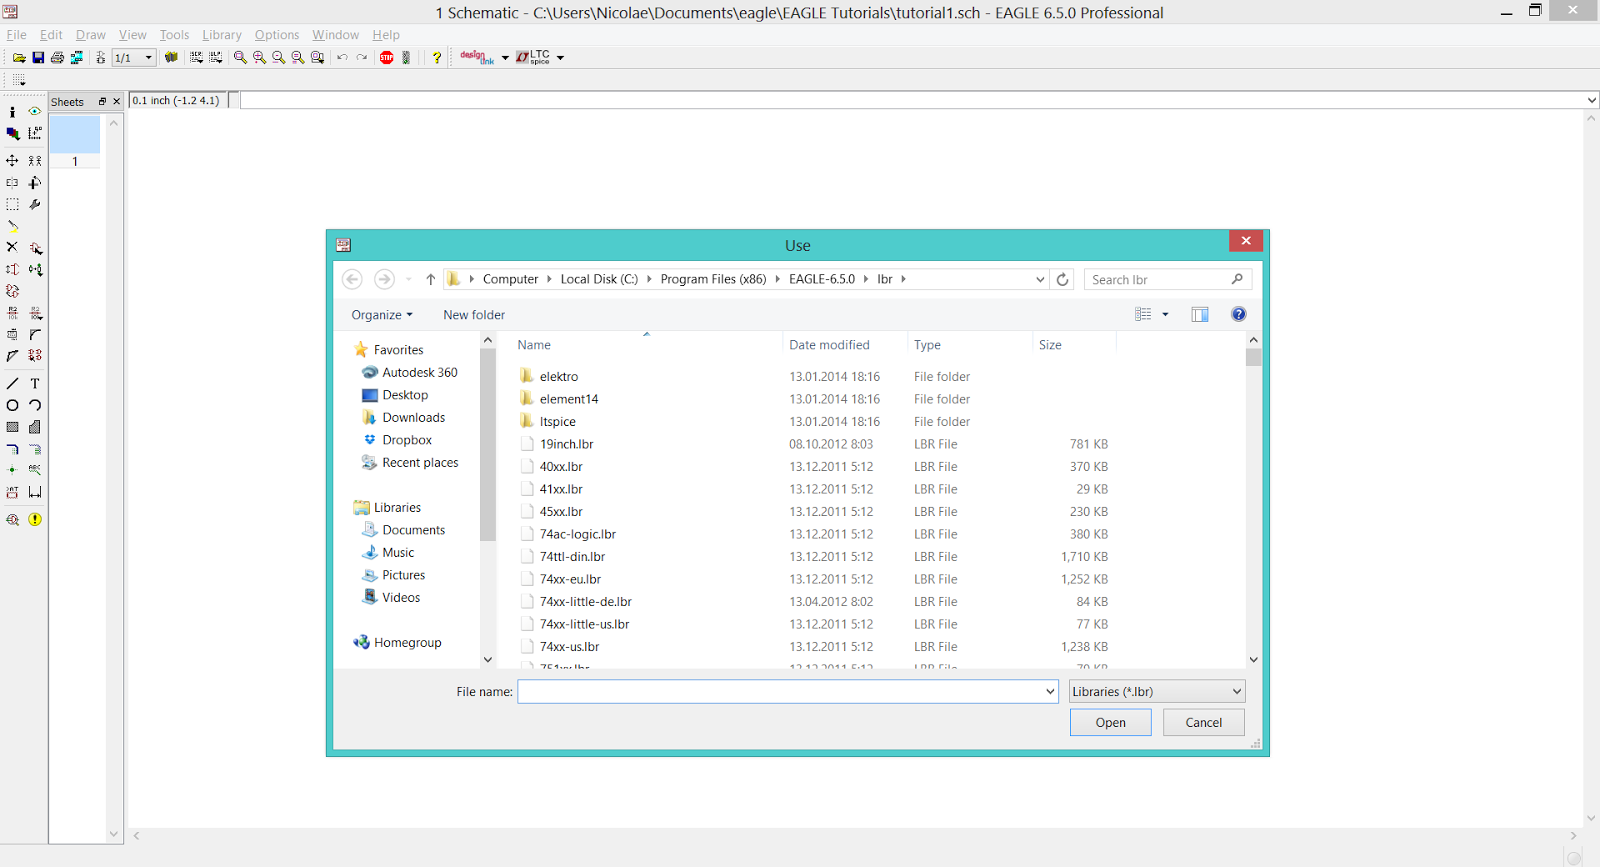
Task: Click the CAM processor icon
Action: tap(77, 58)
